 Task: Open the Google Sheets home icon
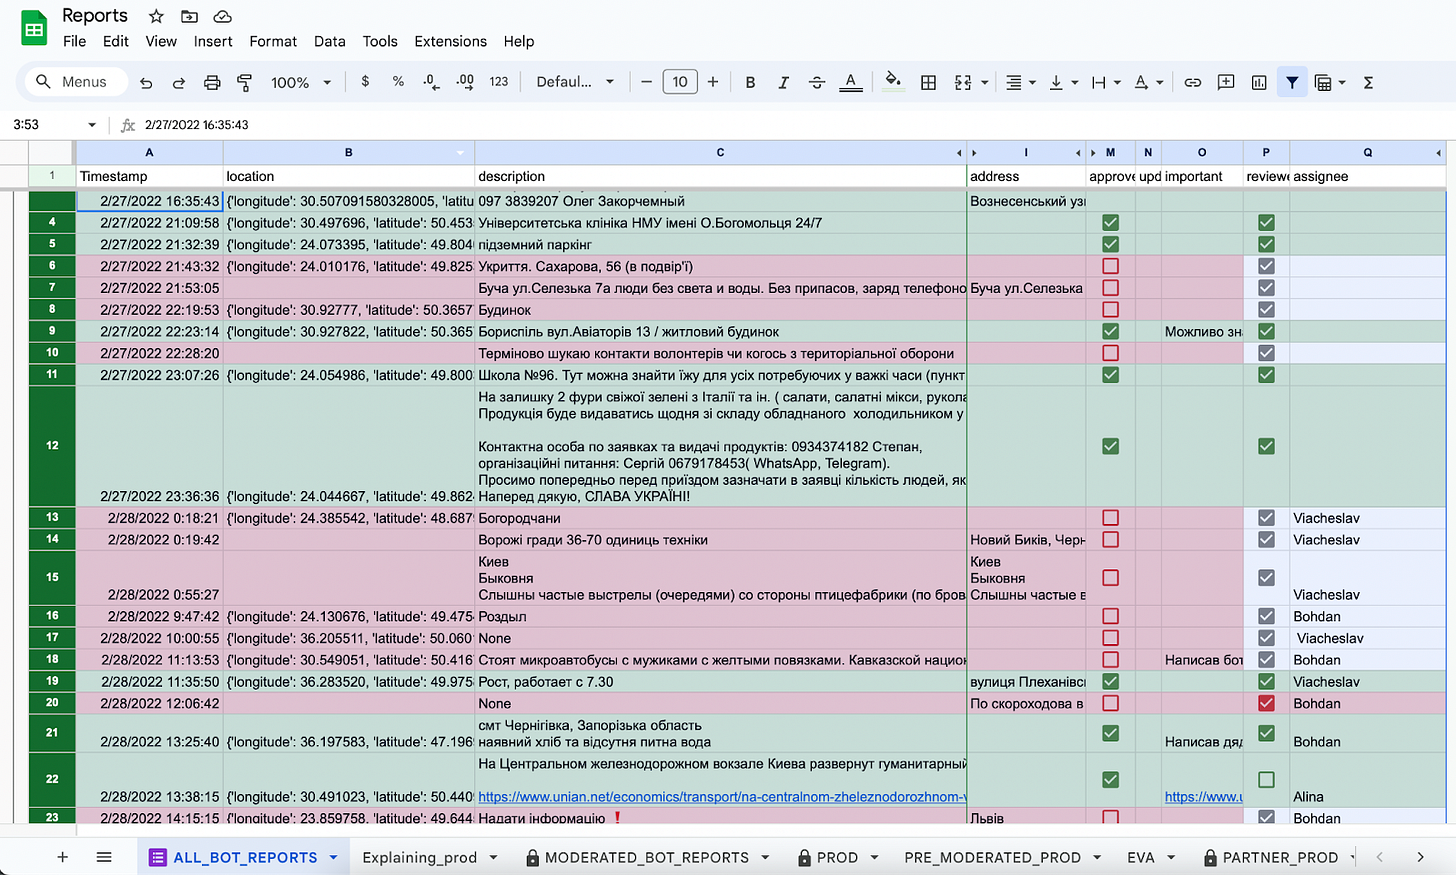click(34, 28)
